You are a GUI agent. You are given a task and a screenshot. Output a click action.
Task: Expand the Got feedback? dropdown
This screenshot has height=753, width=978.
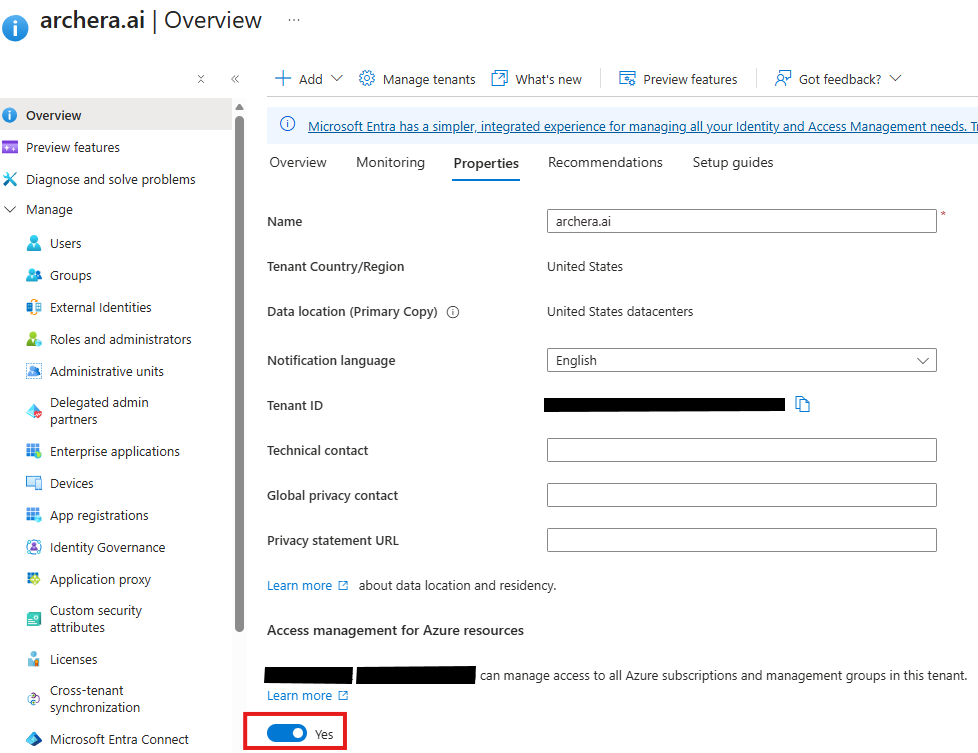tap(894, 79)
